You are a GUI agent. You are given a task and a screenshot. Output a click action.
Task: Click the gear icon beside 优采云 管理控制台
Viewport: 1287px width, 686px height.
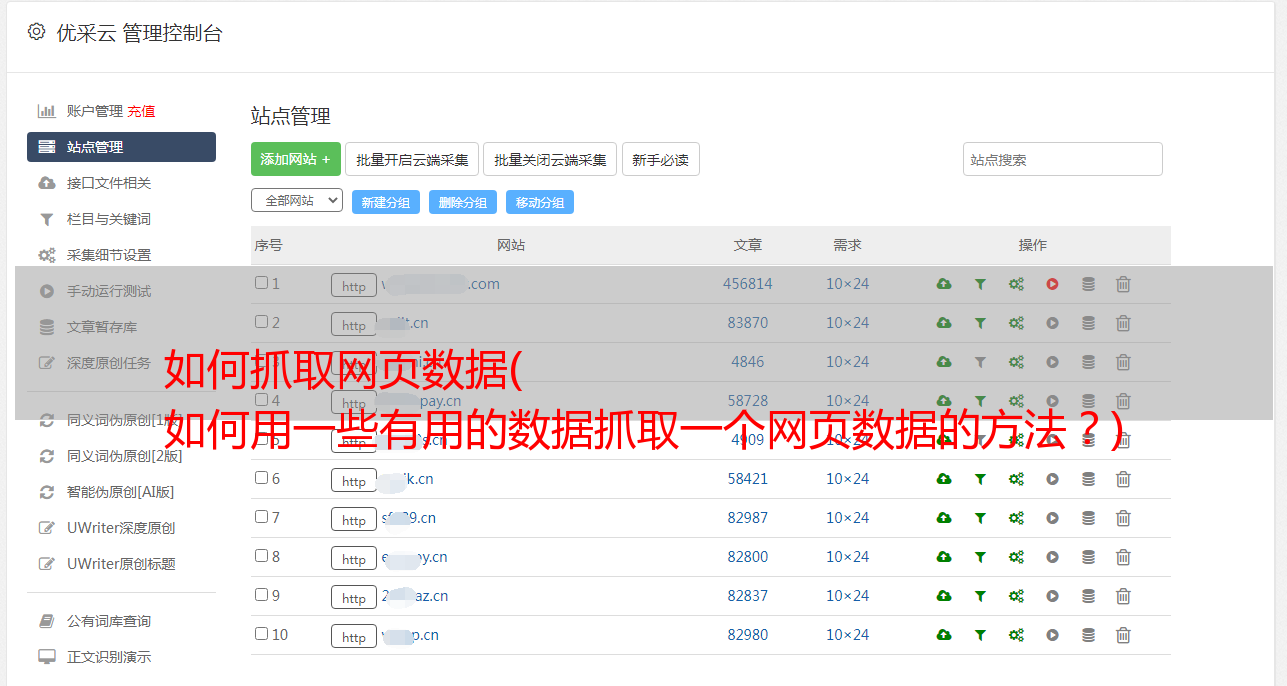(x=36, y=32)
